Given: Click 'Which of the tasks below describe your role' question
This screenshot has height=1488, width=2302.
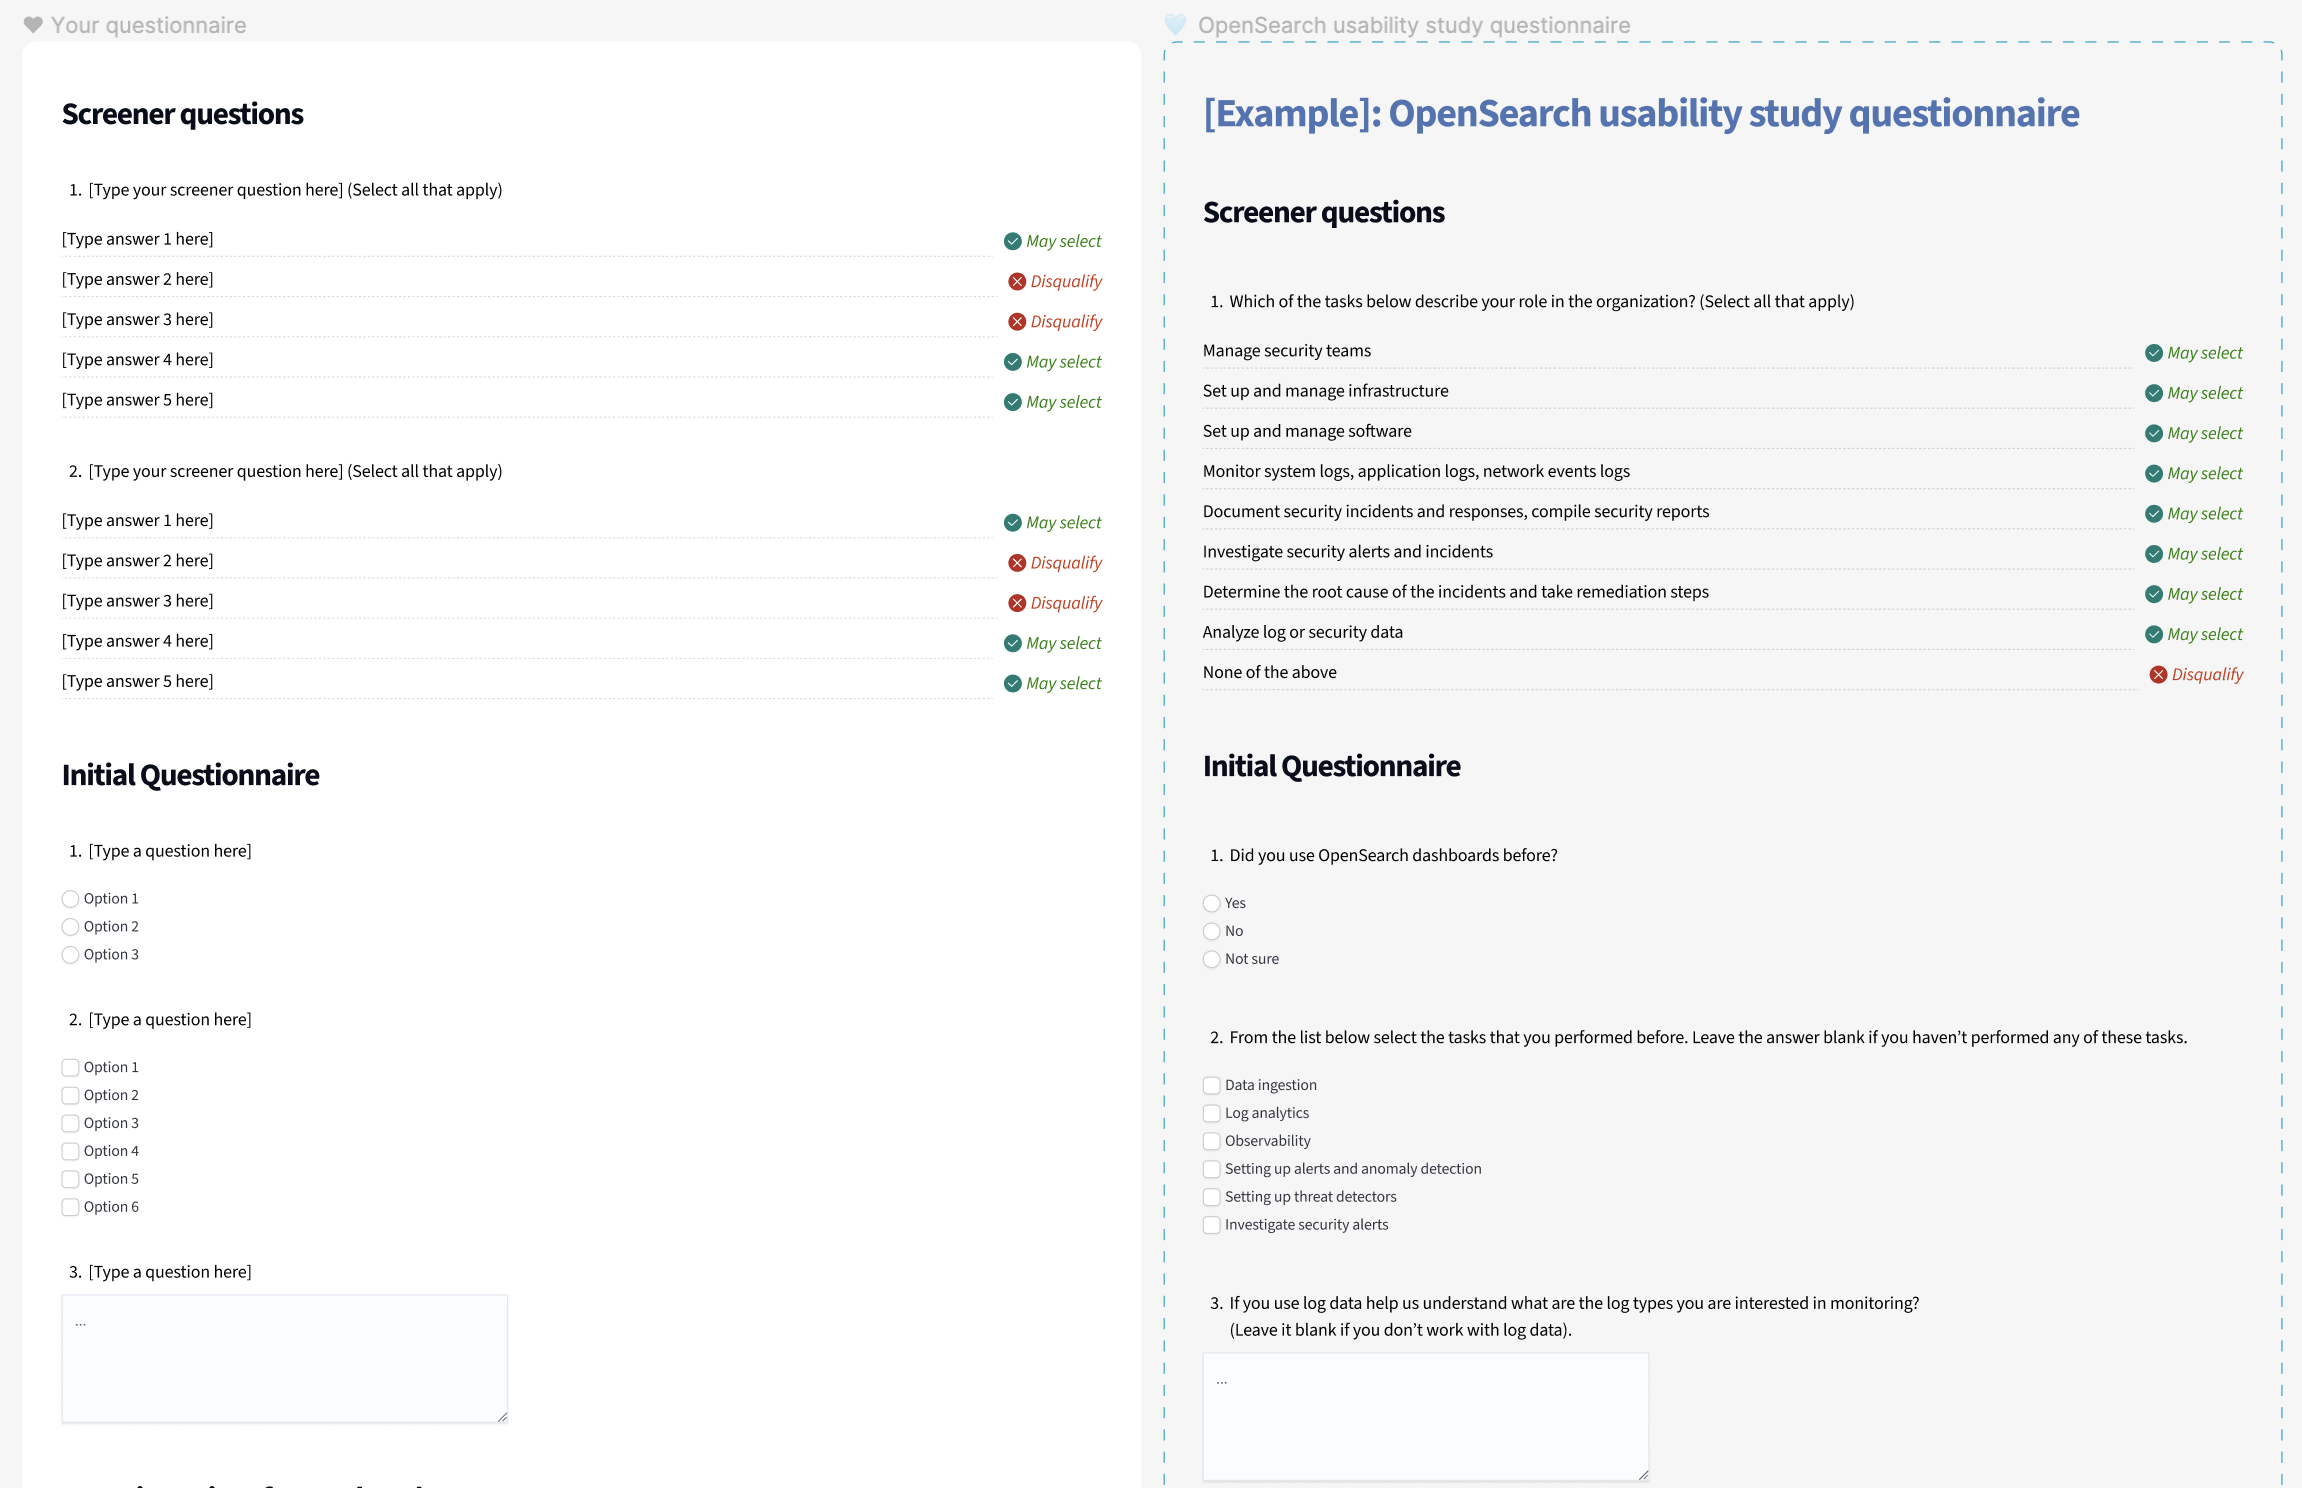Looking at the screenshot, I should (1541, 301).
